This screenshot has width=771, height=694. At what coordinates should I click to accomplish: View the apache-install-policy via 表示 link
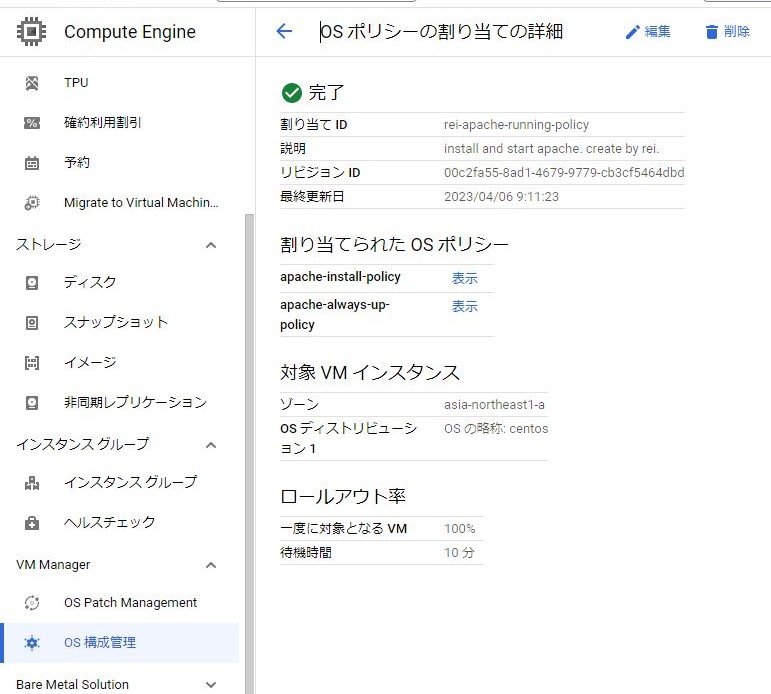(464, 278)
